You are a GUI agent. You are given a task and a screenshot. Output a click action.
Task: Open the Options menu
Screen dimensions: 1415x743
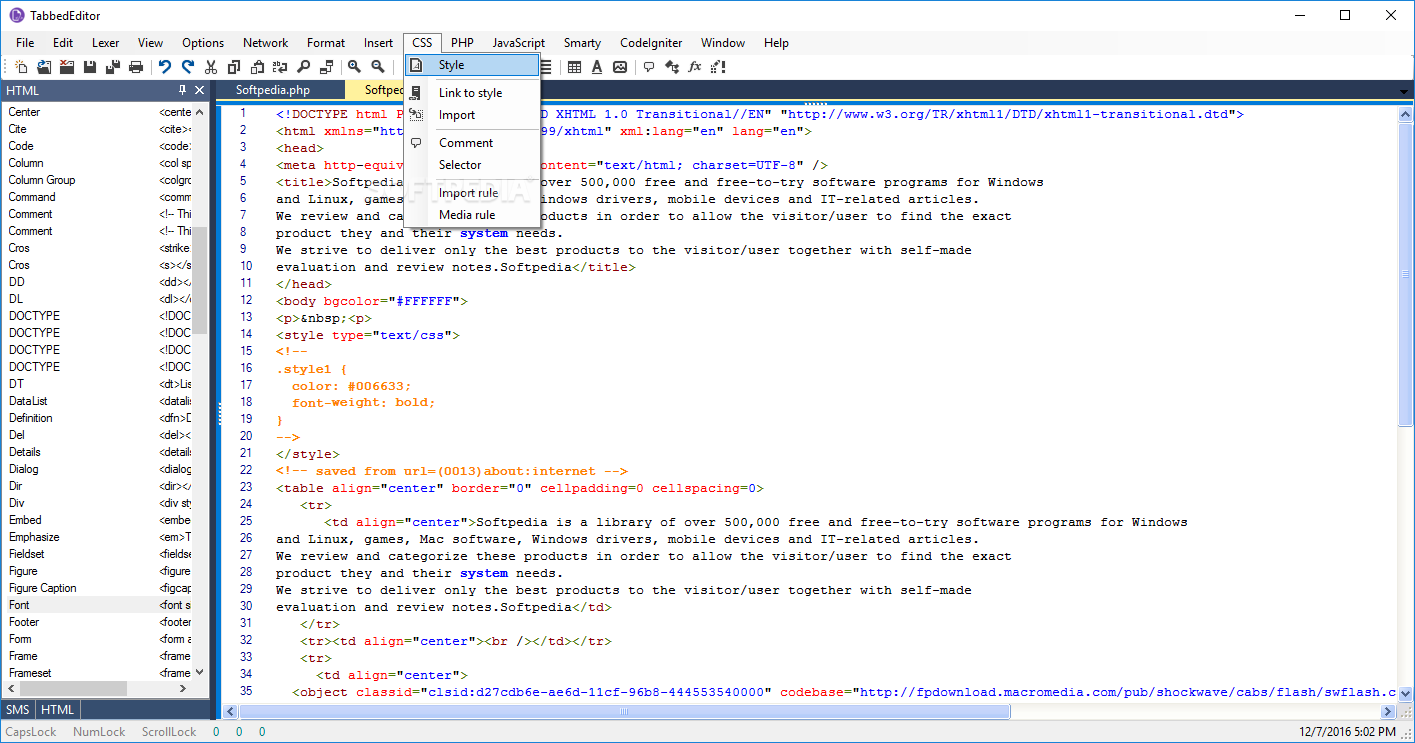tap(203, 43)
